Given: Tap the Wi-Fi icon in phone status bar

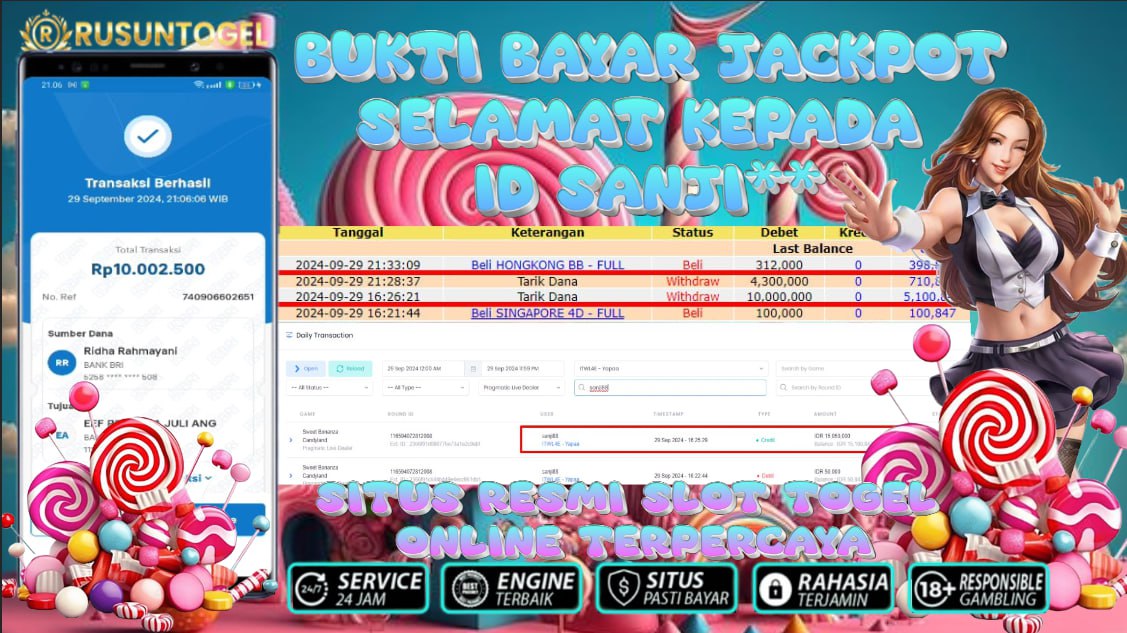Looking at the screenshot, I should (198, 85).
